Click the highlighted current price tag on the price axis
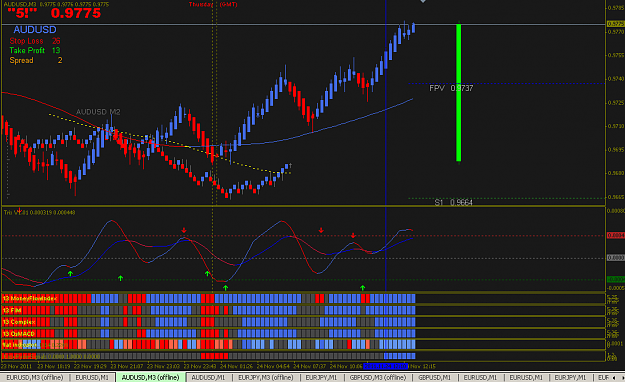 pos(615,24)
